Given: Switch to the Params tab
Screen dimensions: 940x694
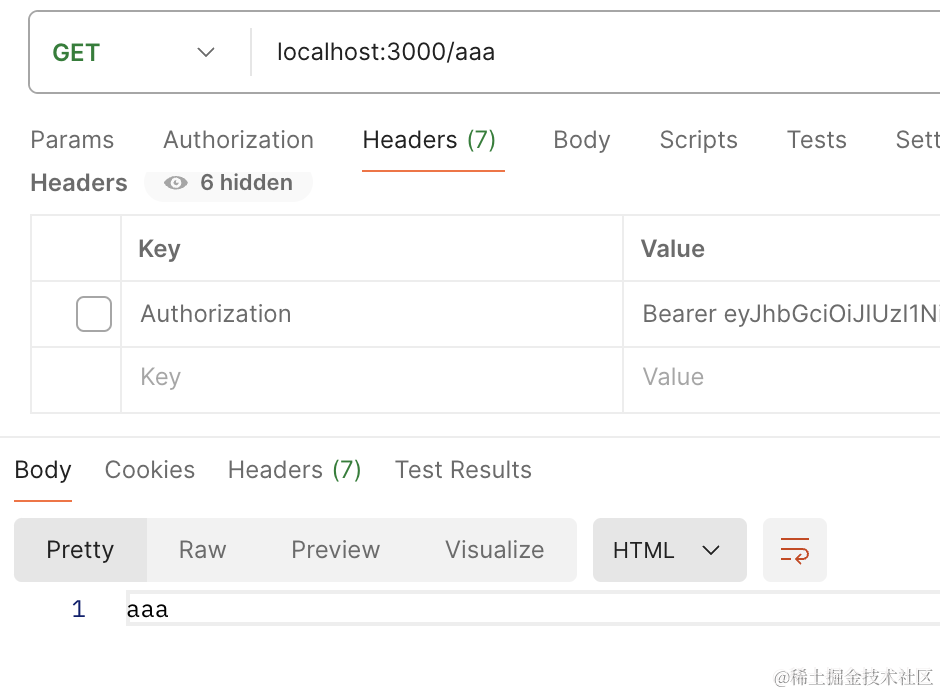Looking at the screenshot, I should [x=72, y=140].
